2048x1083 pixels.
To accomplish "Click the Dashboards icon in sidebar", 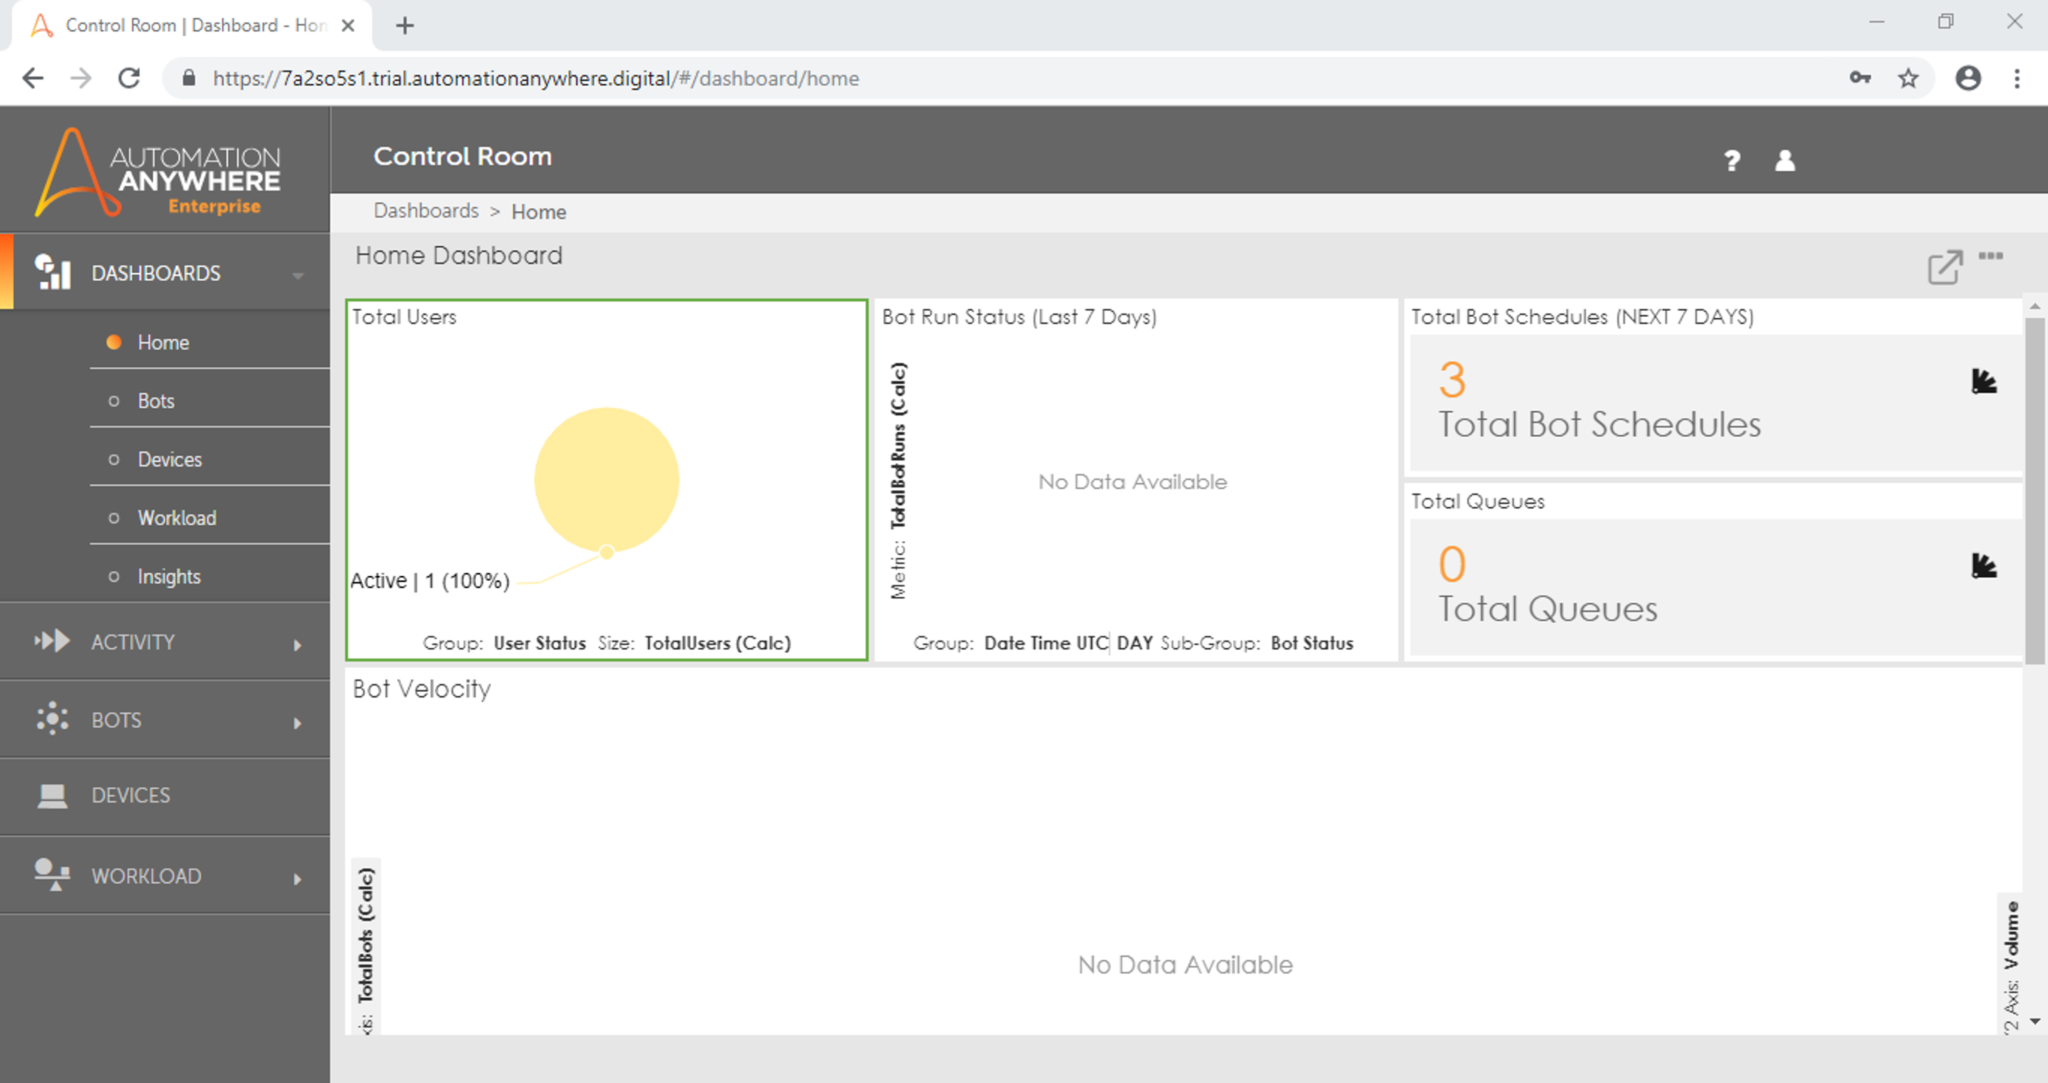I will [x=50, y=272].
